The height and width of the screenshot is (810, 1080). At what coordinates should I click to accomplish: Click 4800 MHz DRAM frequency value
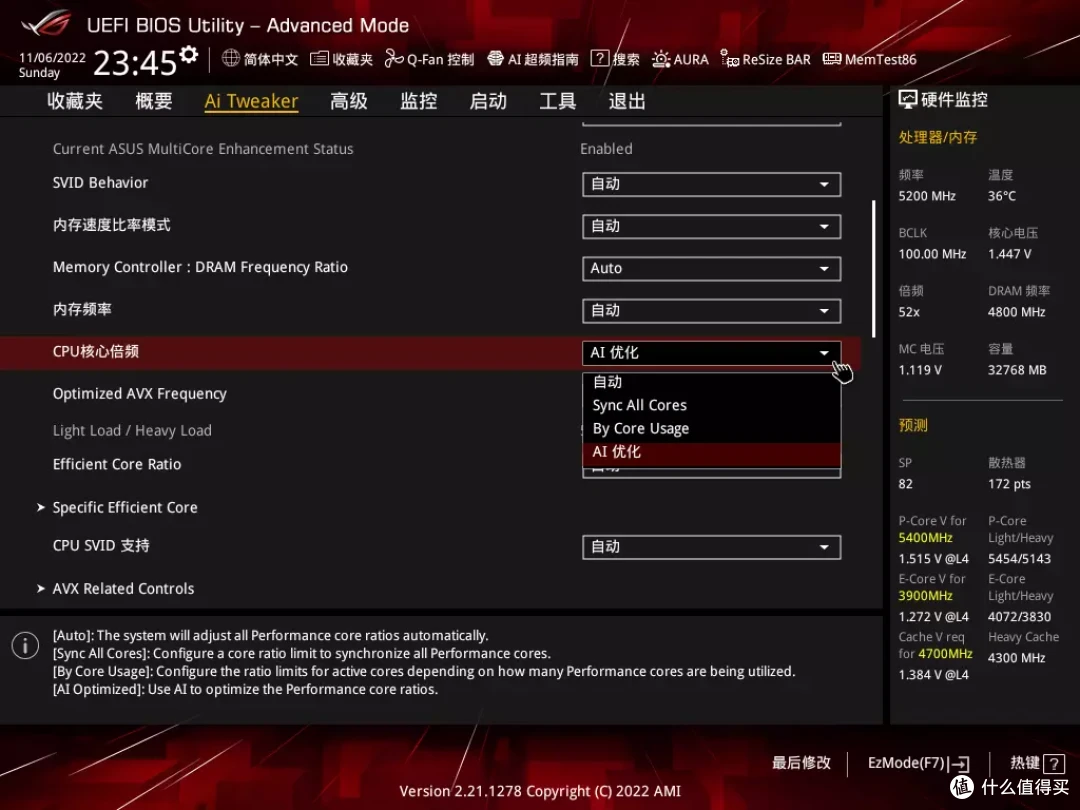tap(1017, 312)
